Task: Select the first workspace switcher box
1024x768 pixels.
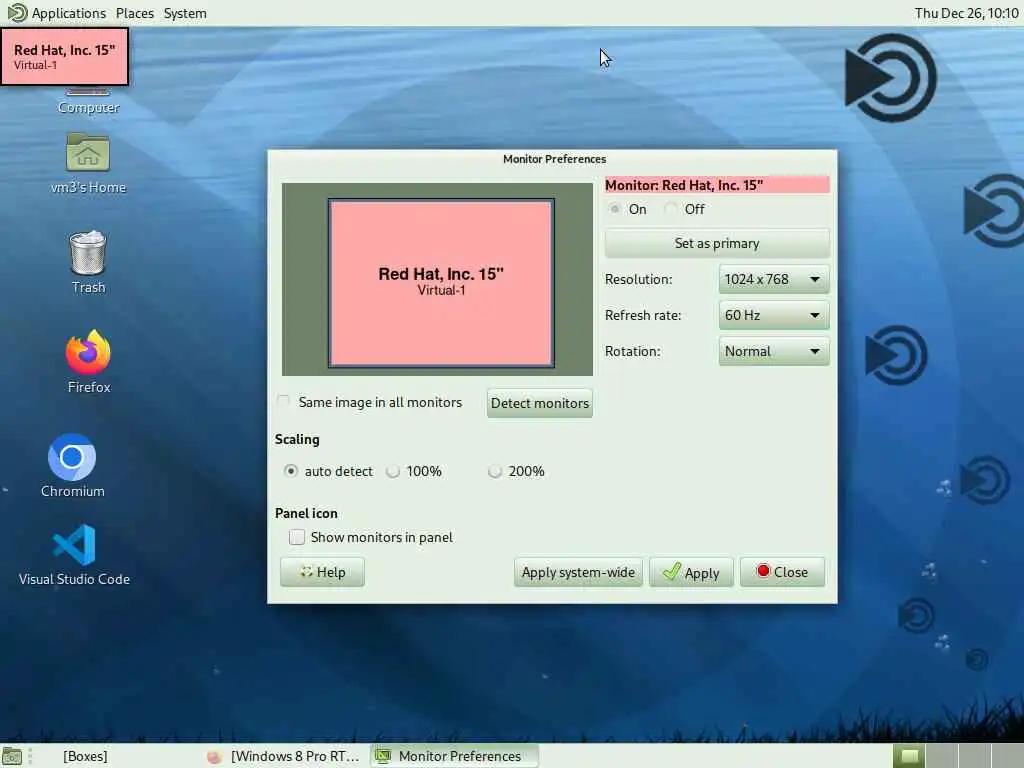Action: click(x=909, y=756)
